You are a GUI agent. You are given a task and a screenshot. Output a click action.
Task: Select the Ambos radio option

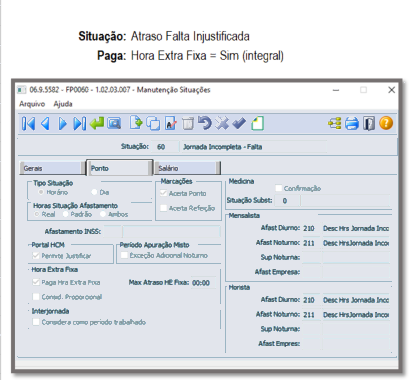click(103, 214)
